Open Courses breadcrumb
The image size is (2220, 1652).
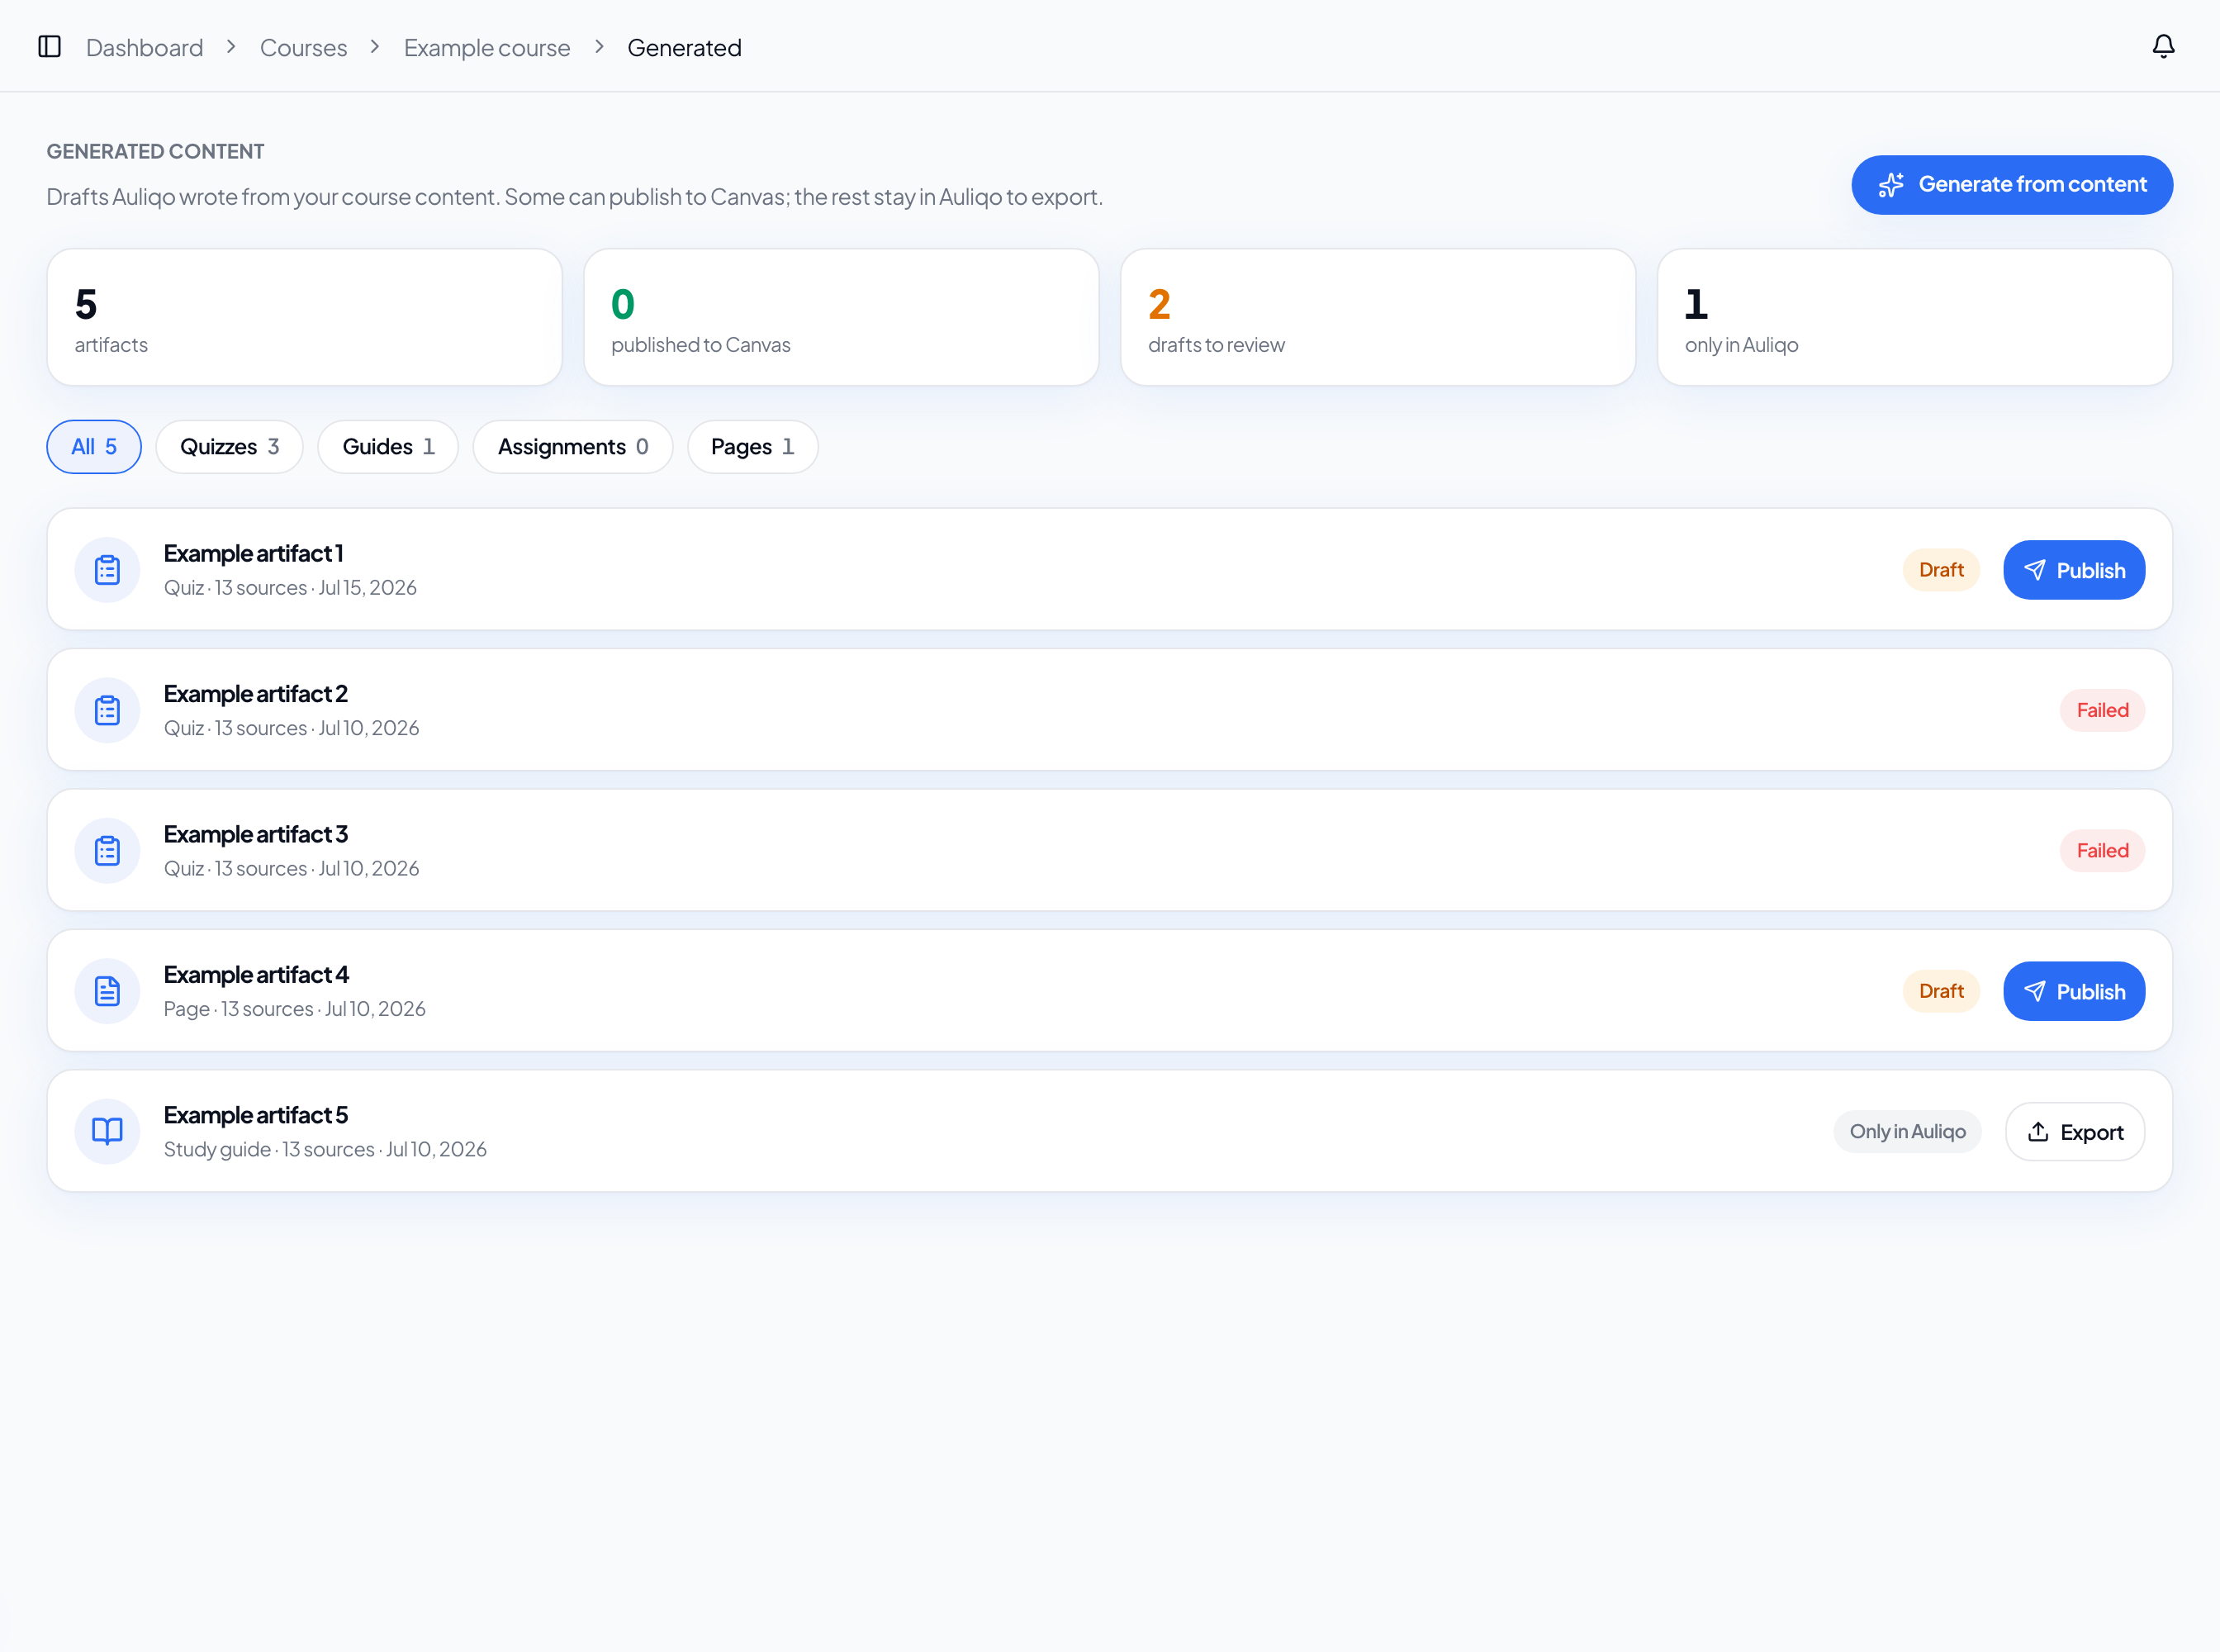point(303,48)
